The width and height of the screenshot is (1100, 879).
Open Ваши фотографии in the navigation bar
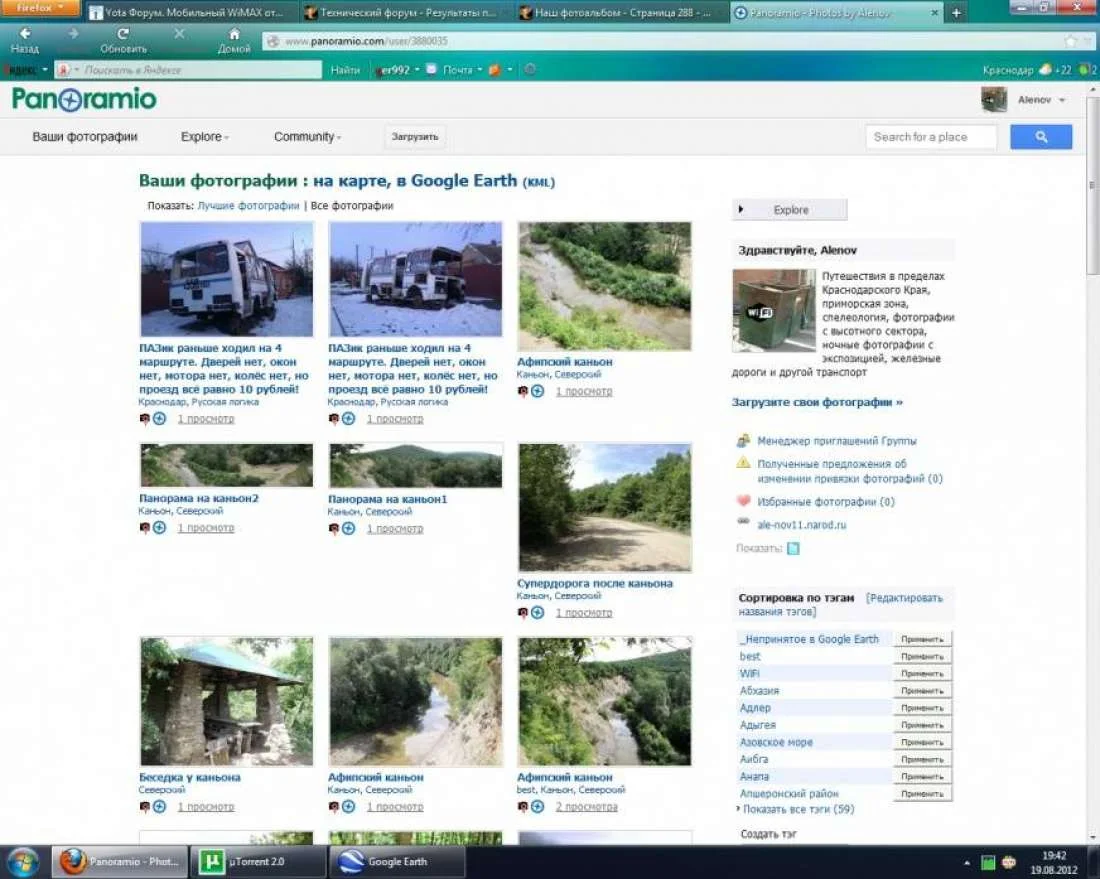(x=85, y=137)
